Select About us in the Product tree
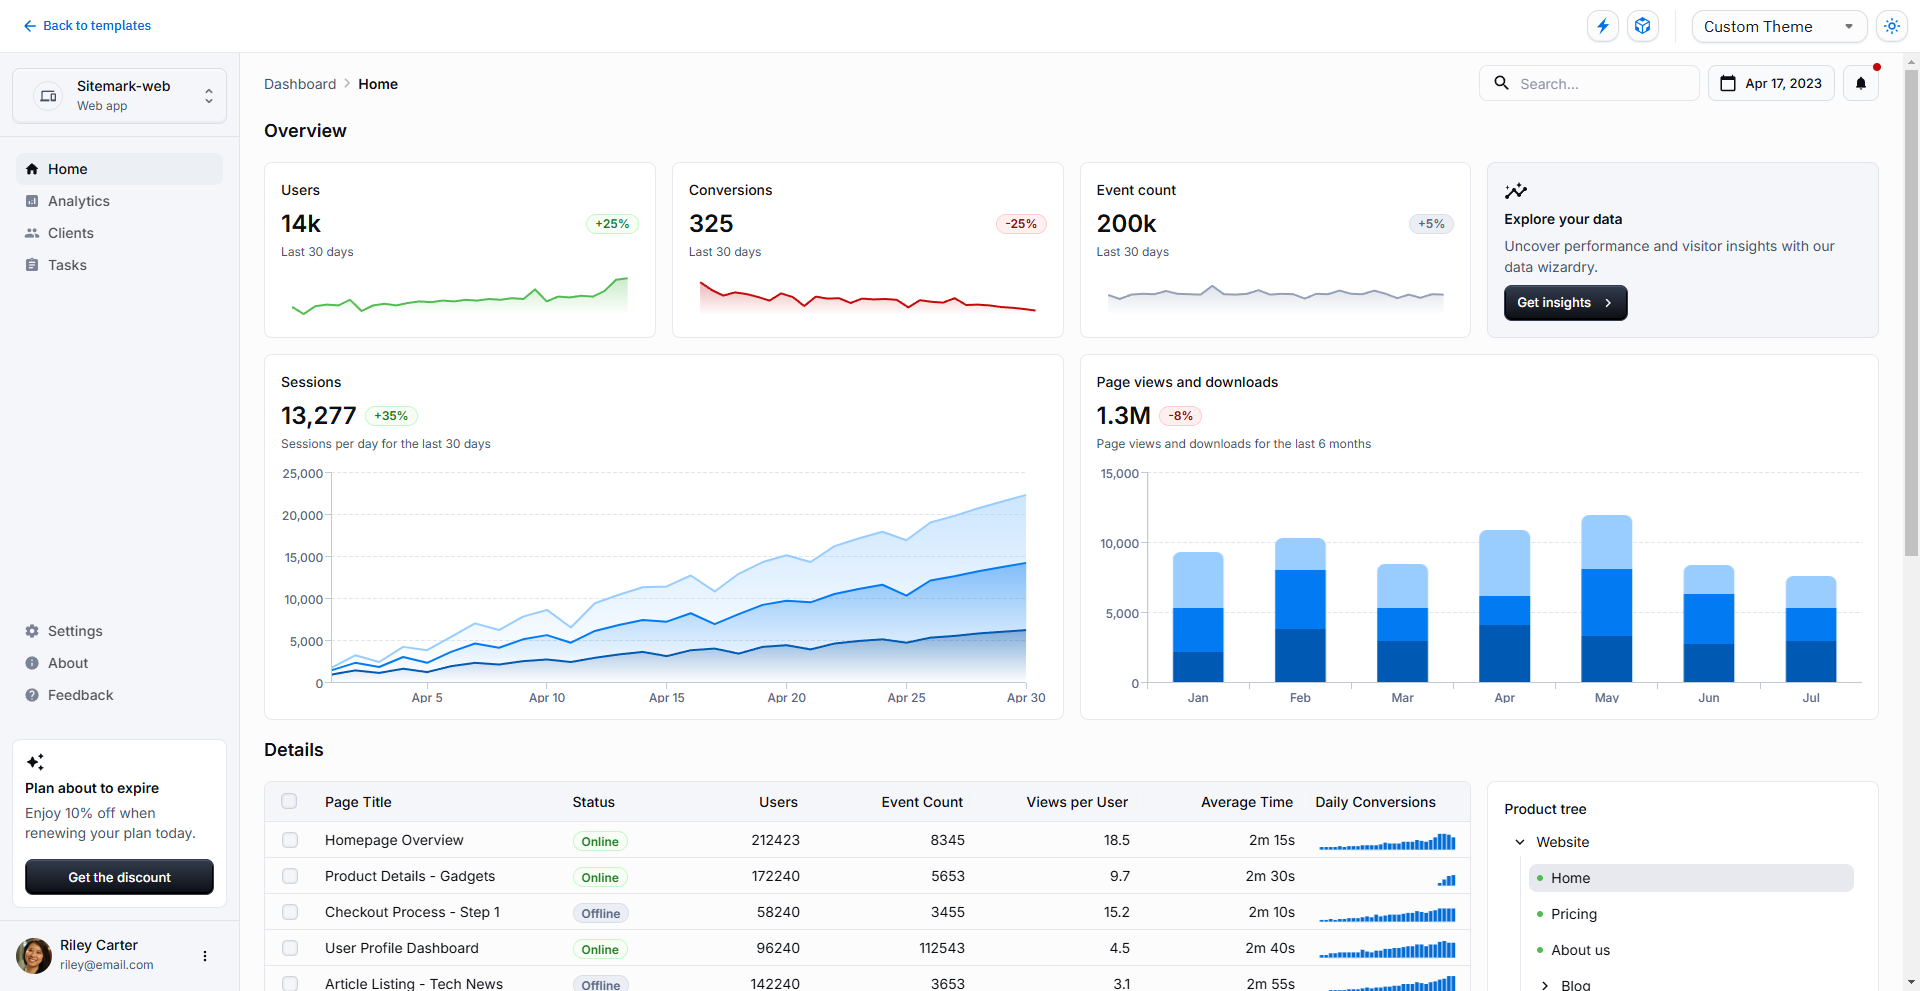1920x991 pixels. pos(1691,950)
